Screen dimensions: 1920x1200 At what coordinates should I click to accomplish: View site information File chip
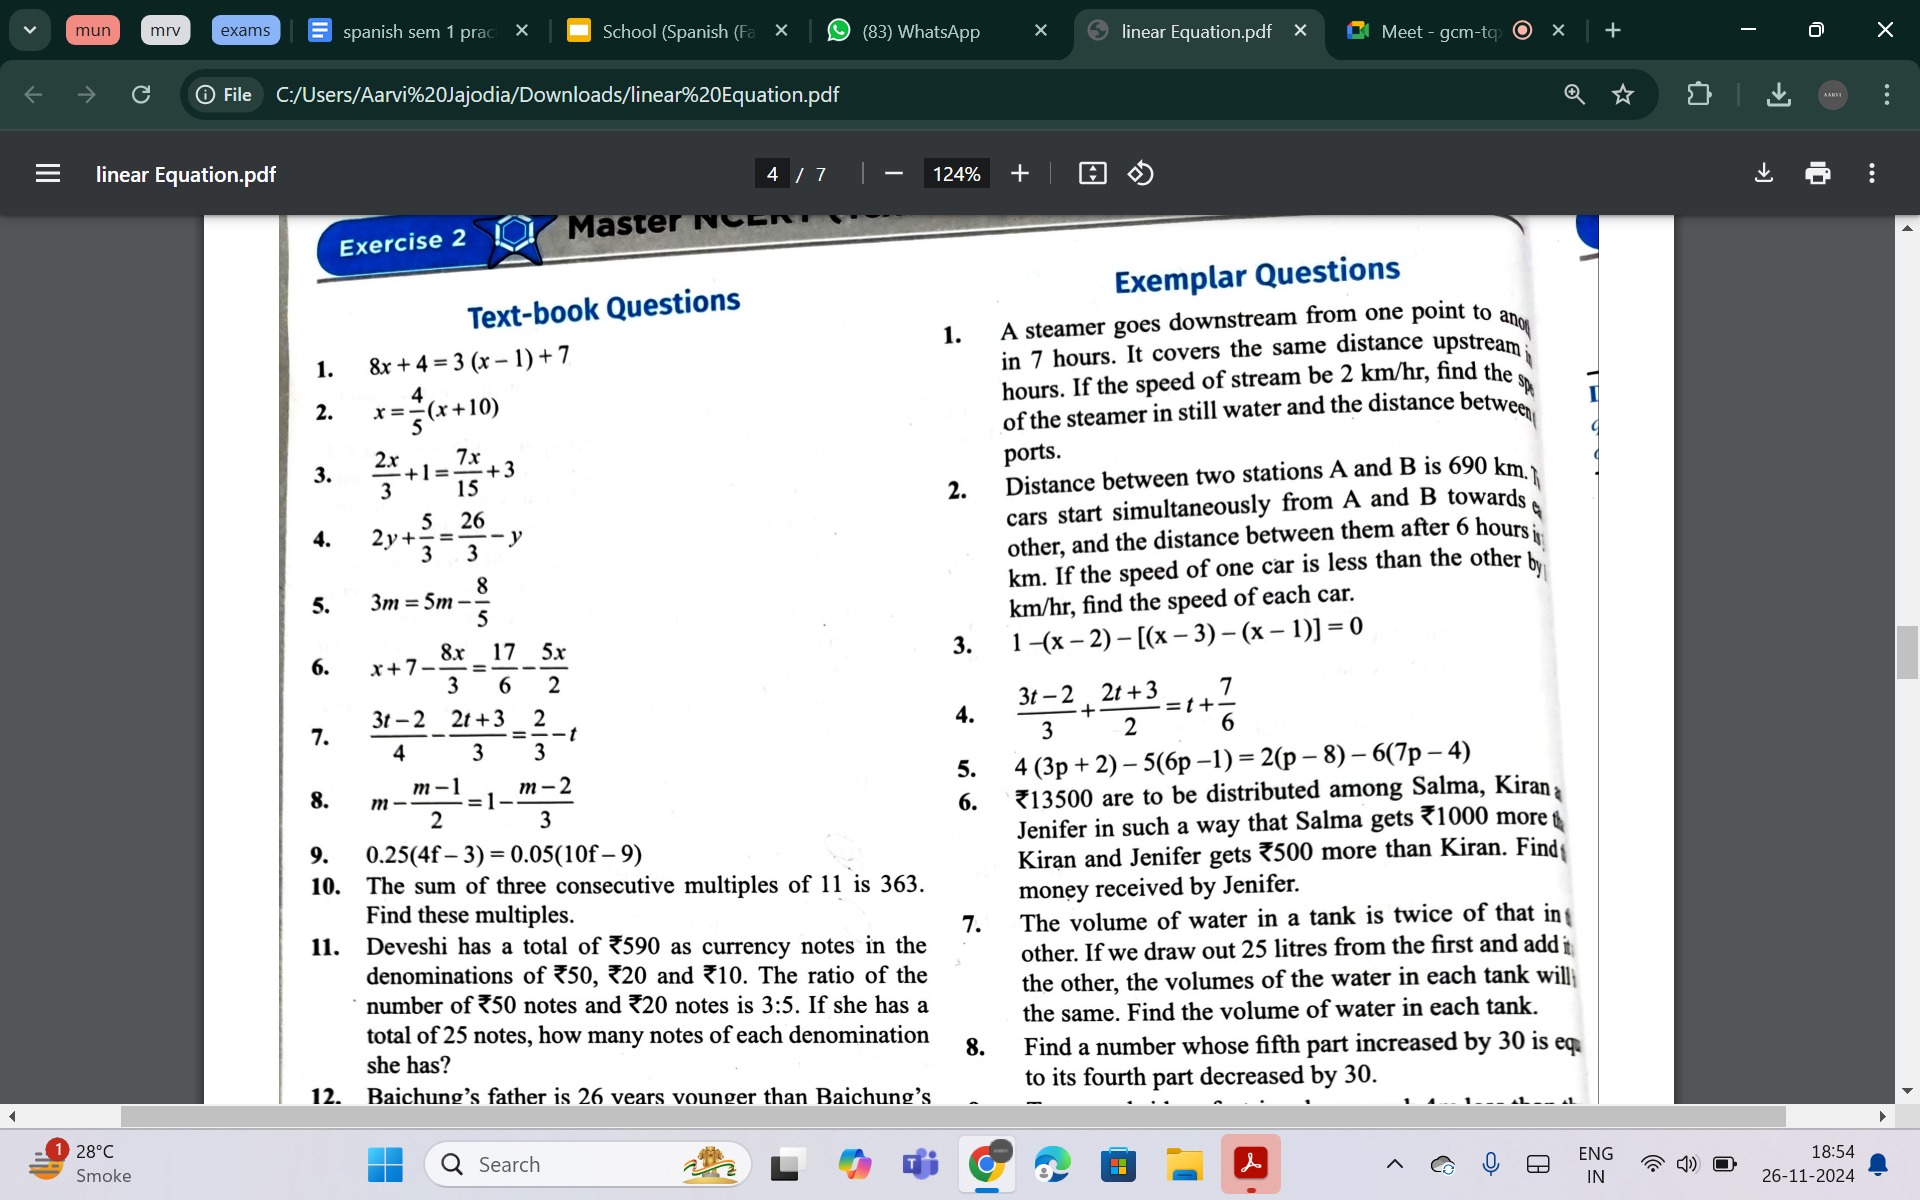coord(224,94)
